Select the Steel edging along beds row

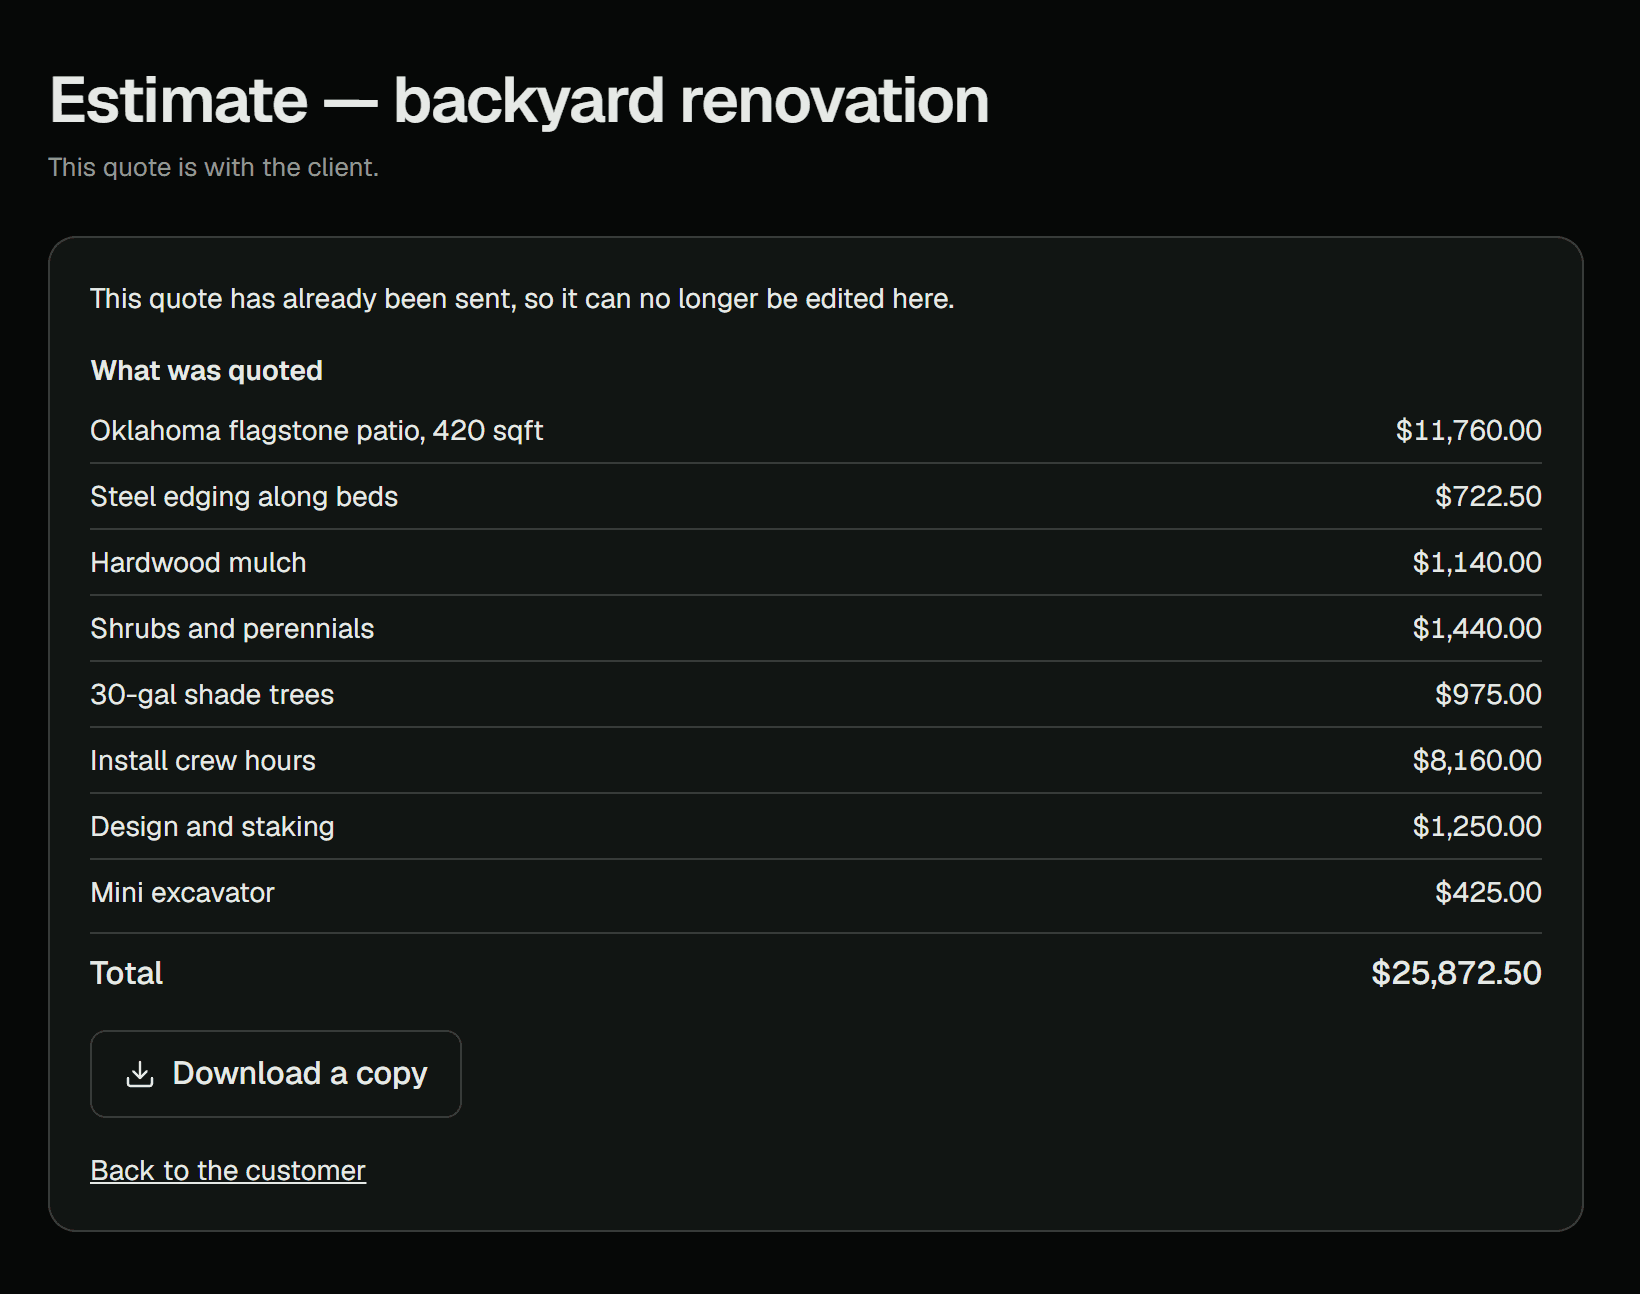pyautogui.click(x=816, y=497)
